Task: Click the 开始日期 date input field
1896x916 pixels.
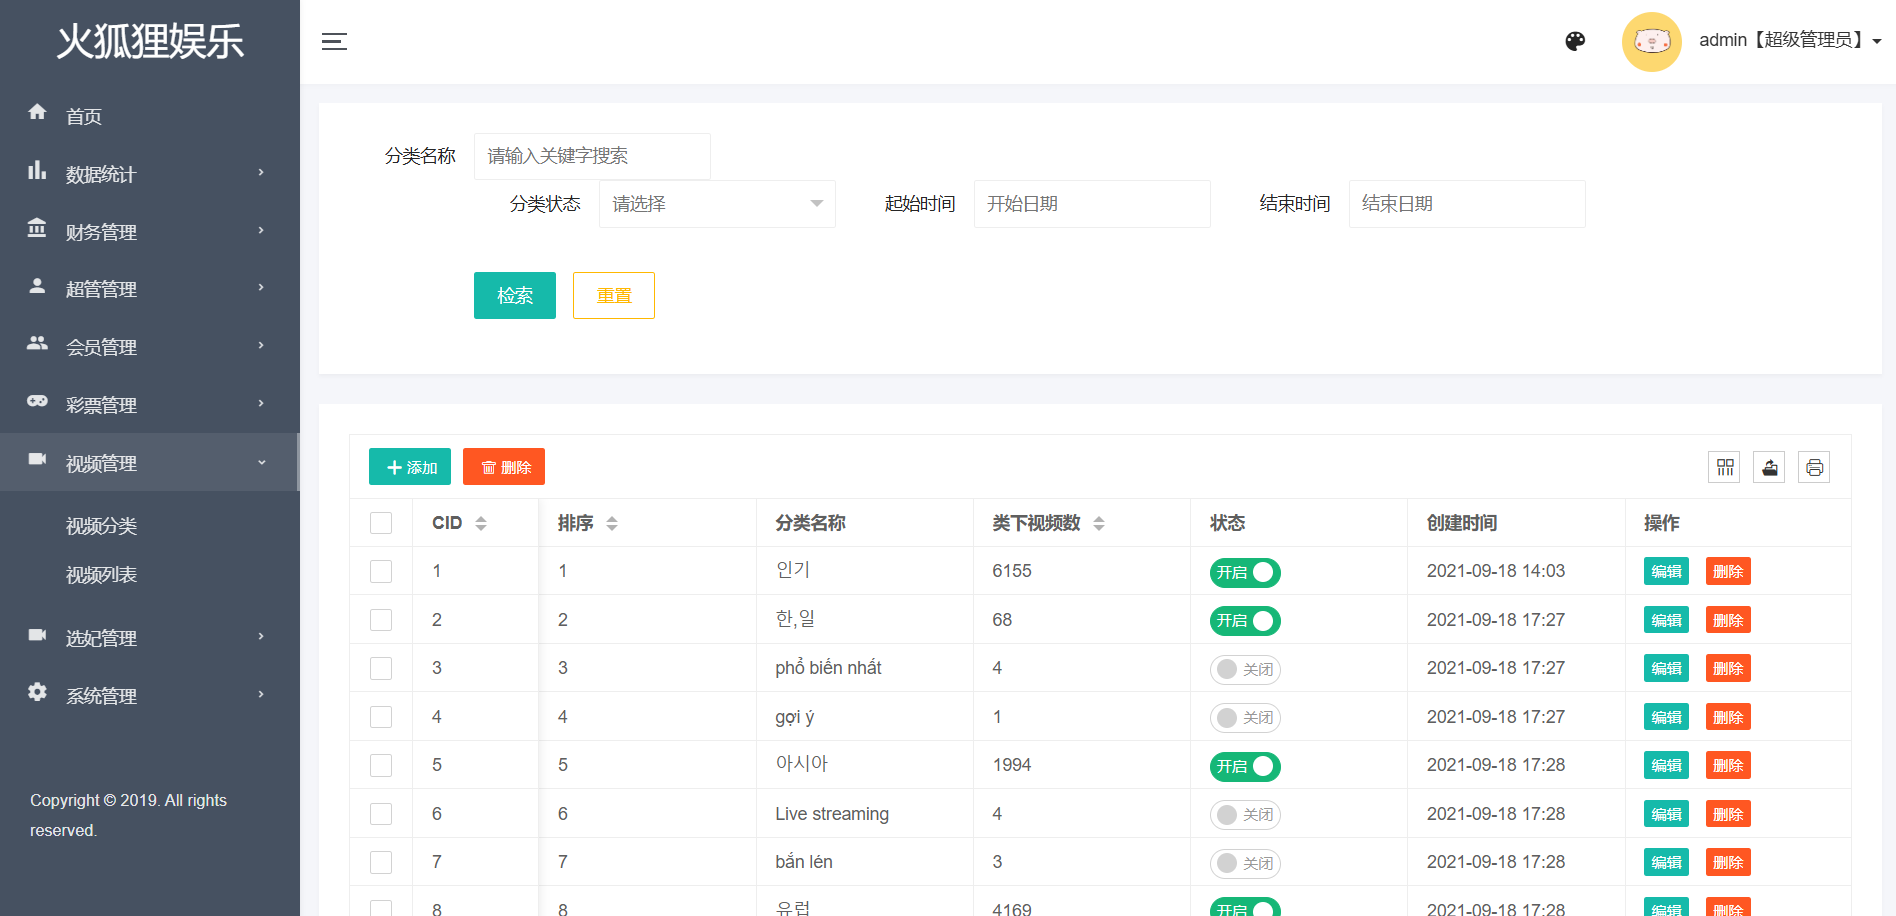Action: coord(1091,204)
